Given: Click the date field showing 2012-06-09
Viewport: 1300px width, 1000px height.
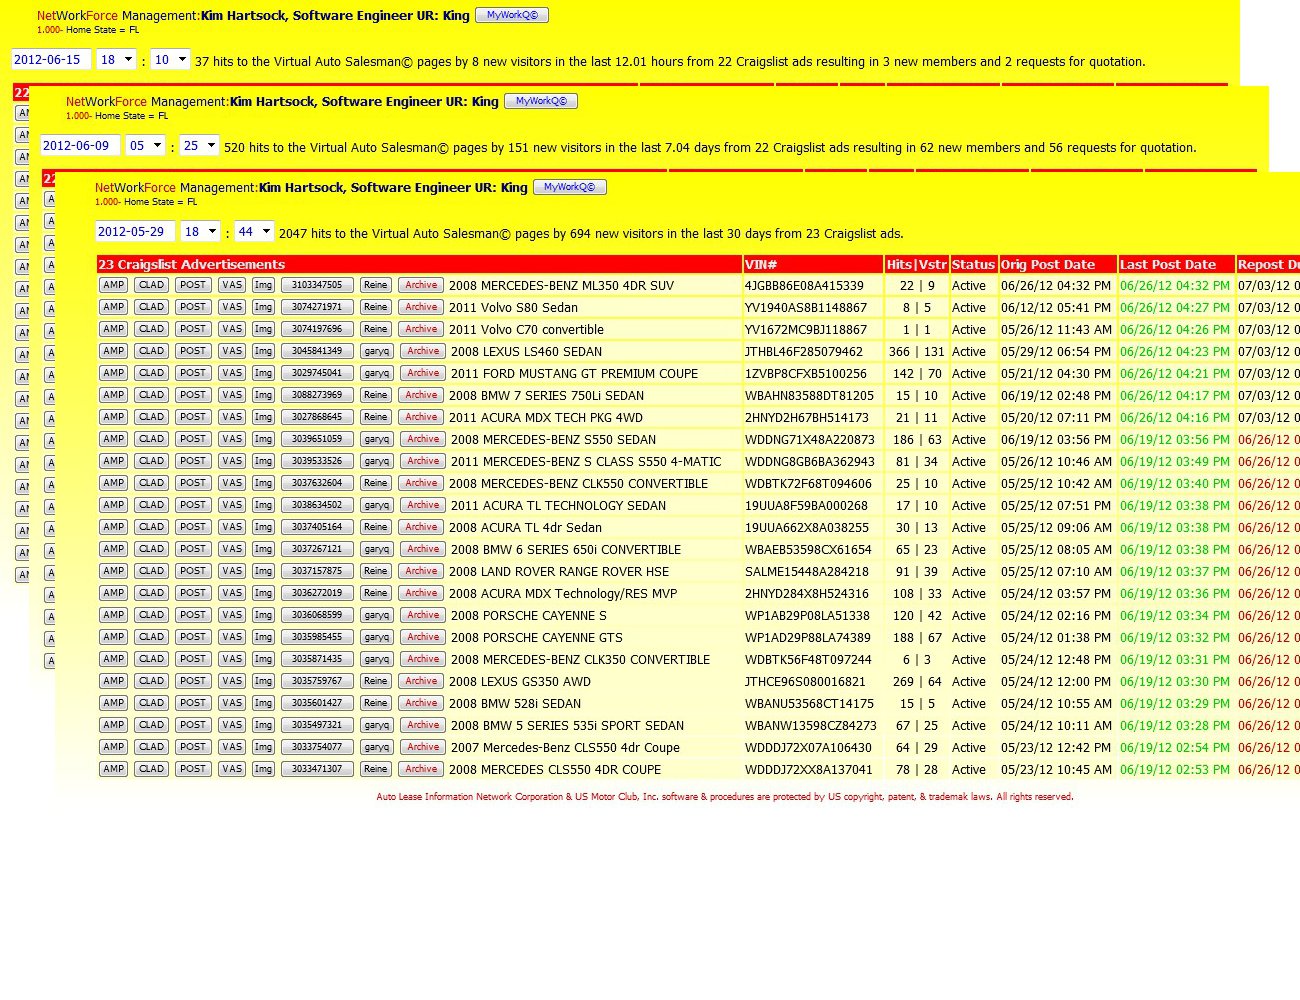Looking at the screenshot, I should point(80,146).
